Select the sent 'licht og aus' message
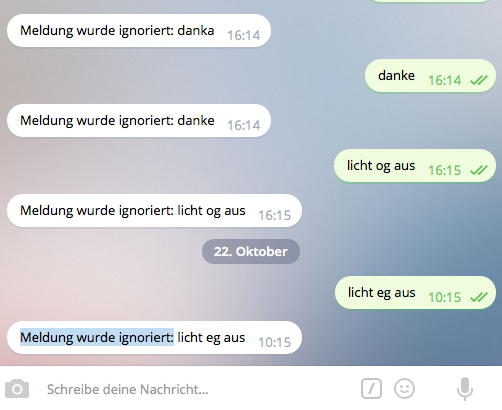Viewport: 502px width, 410px height. click(x=415, y=166)
